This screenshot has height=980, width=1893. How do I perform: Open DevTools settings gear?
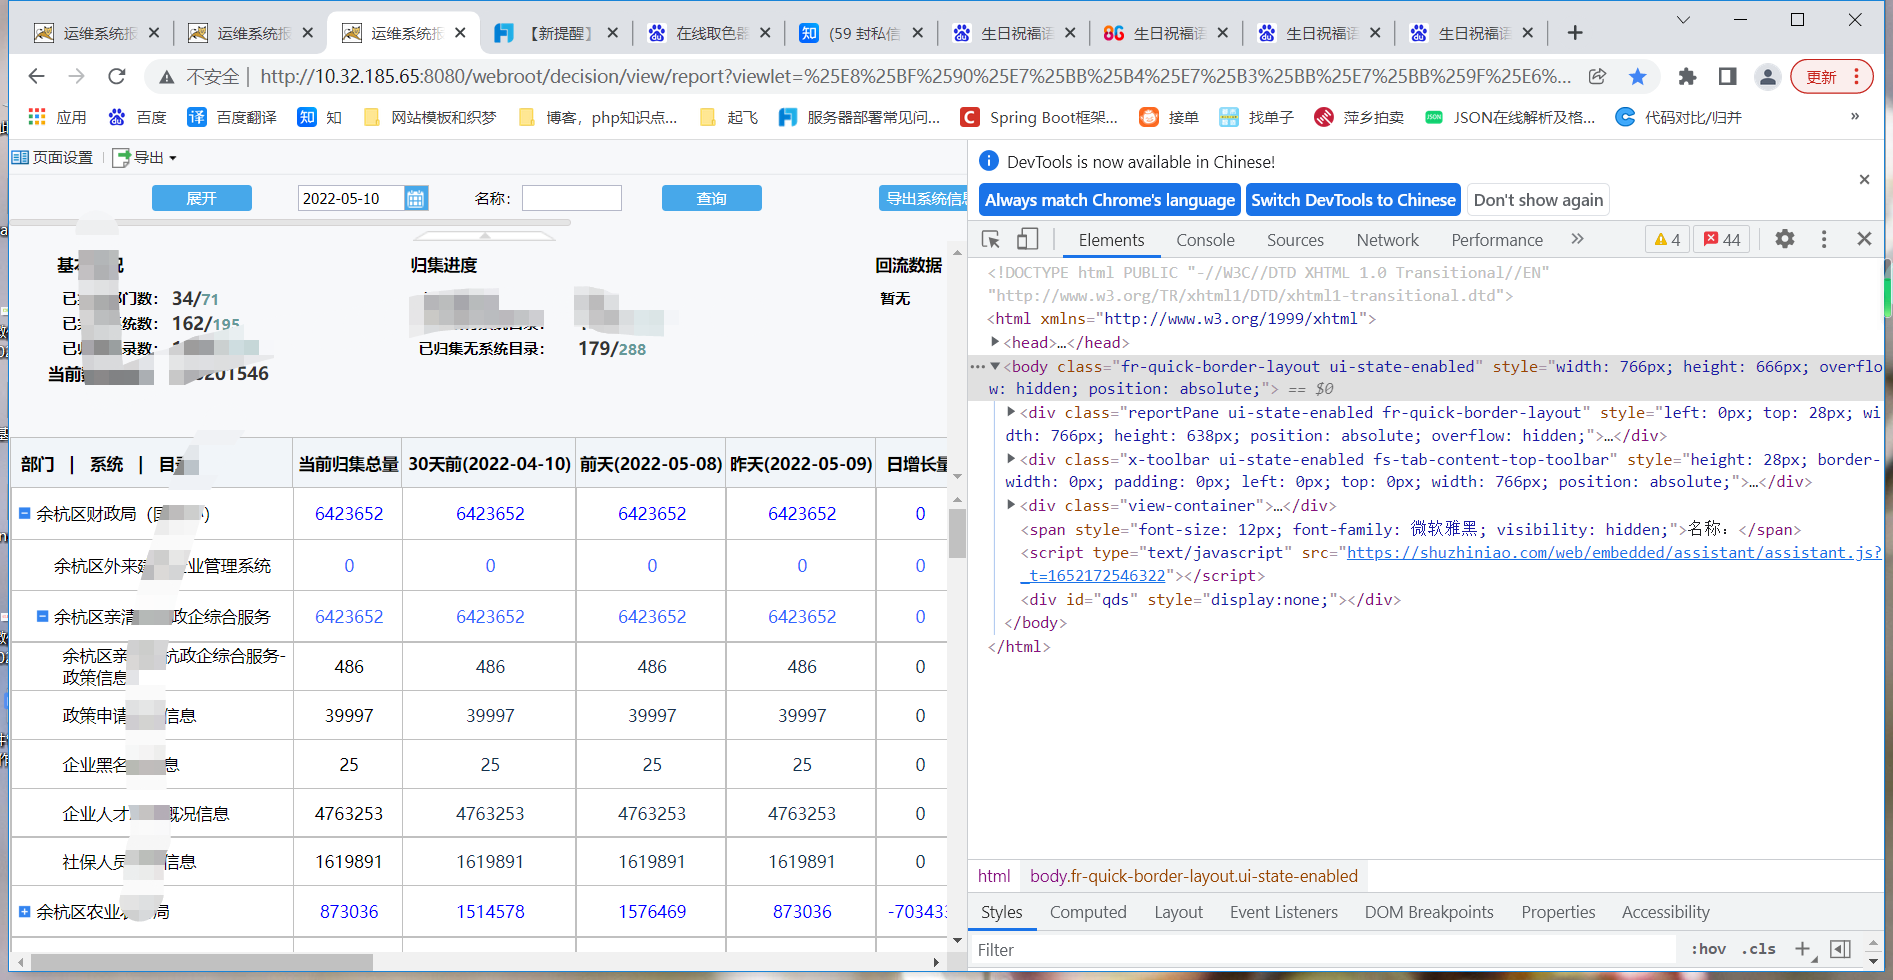coord(1785,239)
